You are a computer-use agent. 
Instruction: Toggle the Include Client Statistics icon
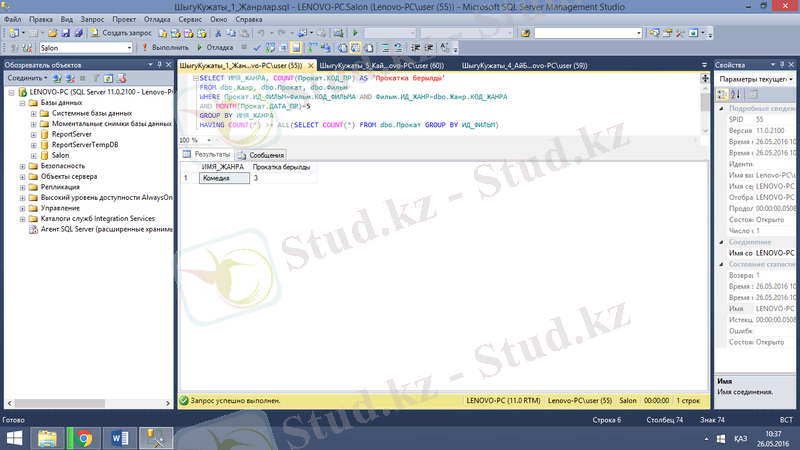(x=325, y=47)
